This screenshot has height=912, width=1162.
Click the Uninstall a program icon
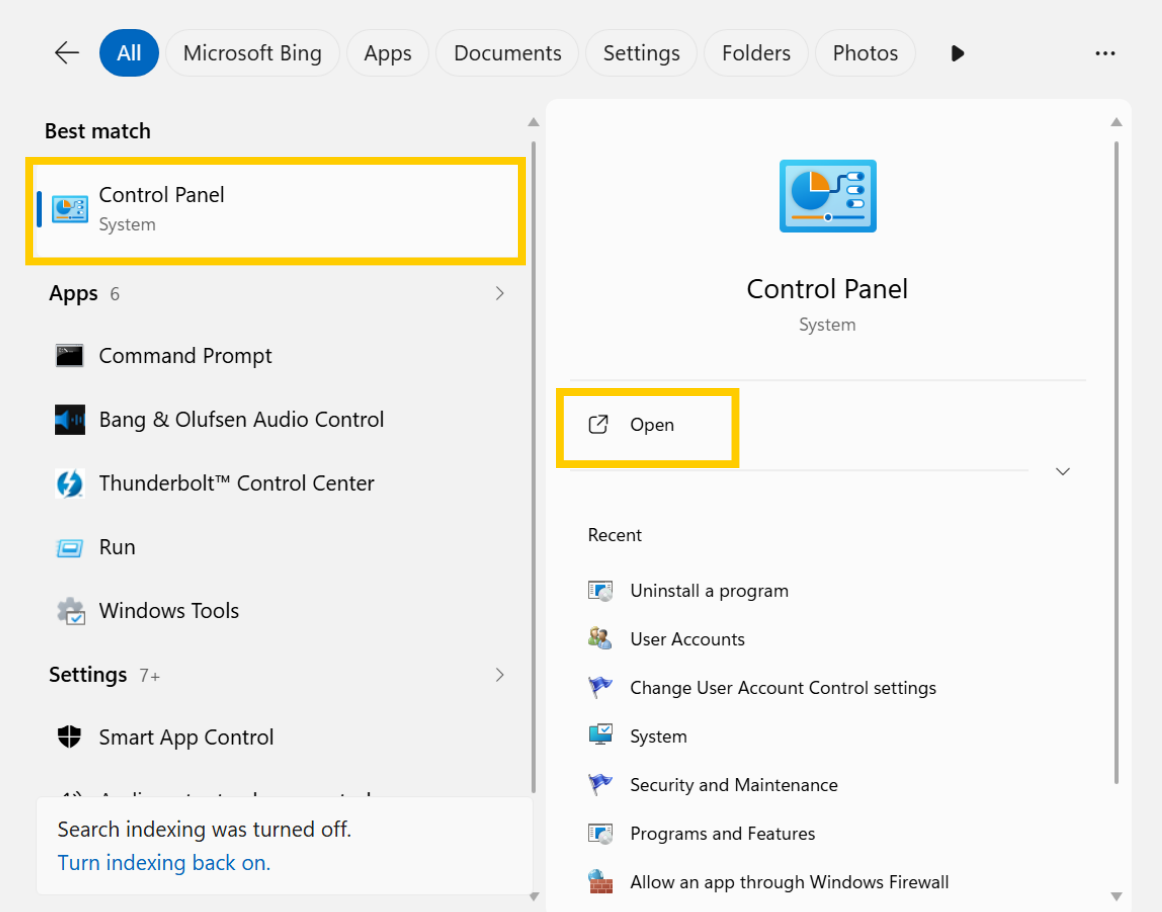[x=600, y=590]
